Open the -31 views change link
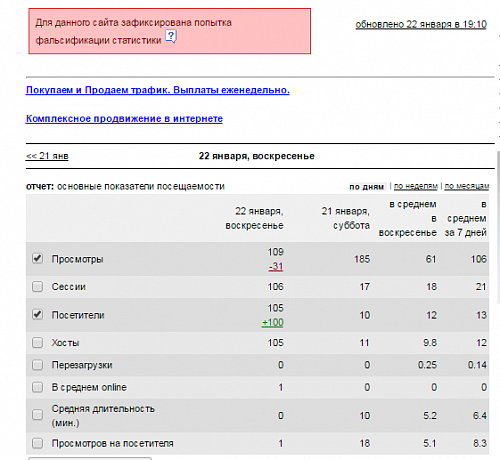Viewport: 500px width, 460px height. point(276,267)
